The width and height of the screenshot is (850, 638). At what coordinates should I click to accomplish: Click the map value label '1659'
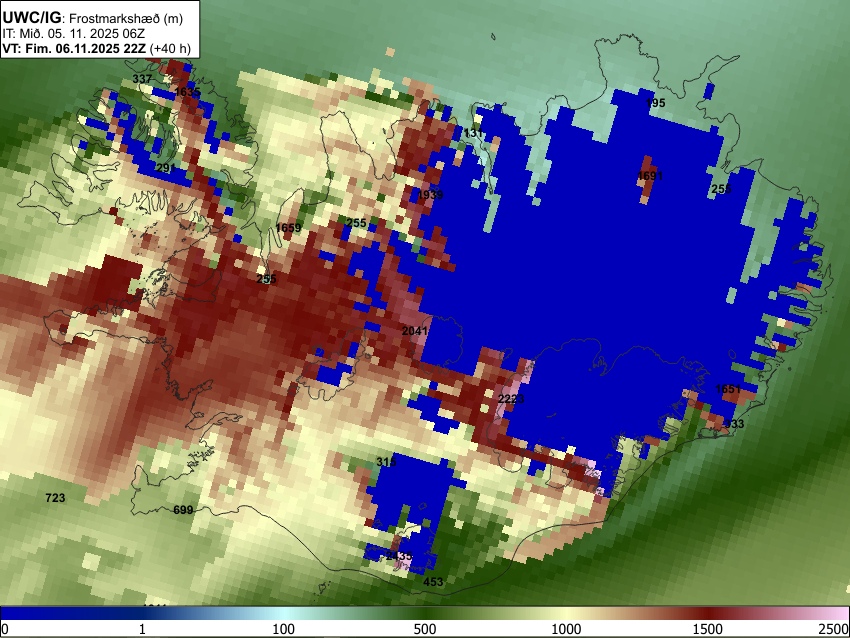coord(288,228)
